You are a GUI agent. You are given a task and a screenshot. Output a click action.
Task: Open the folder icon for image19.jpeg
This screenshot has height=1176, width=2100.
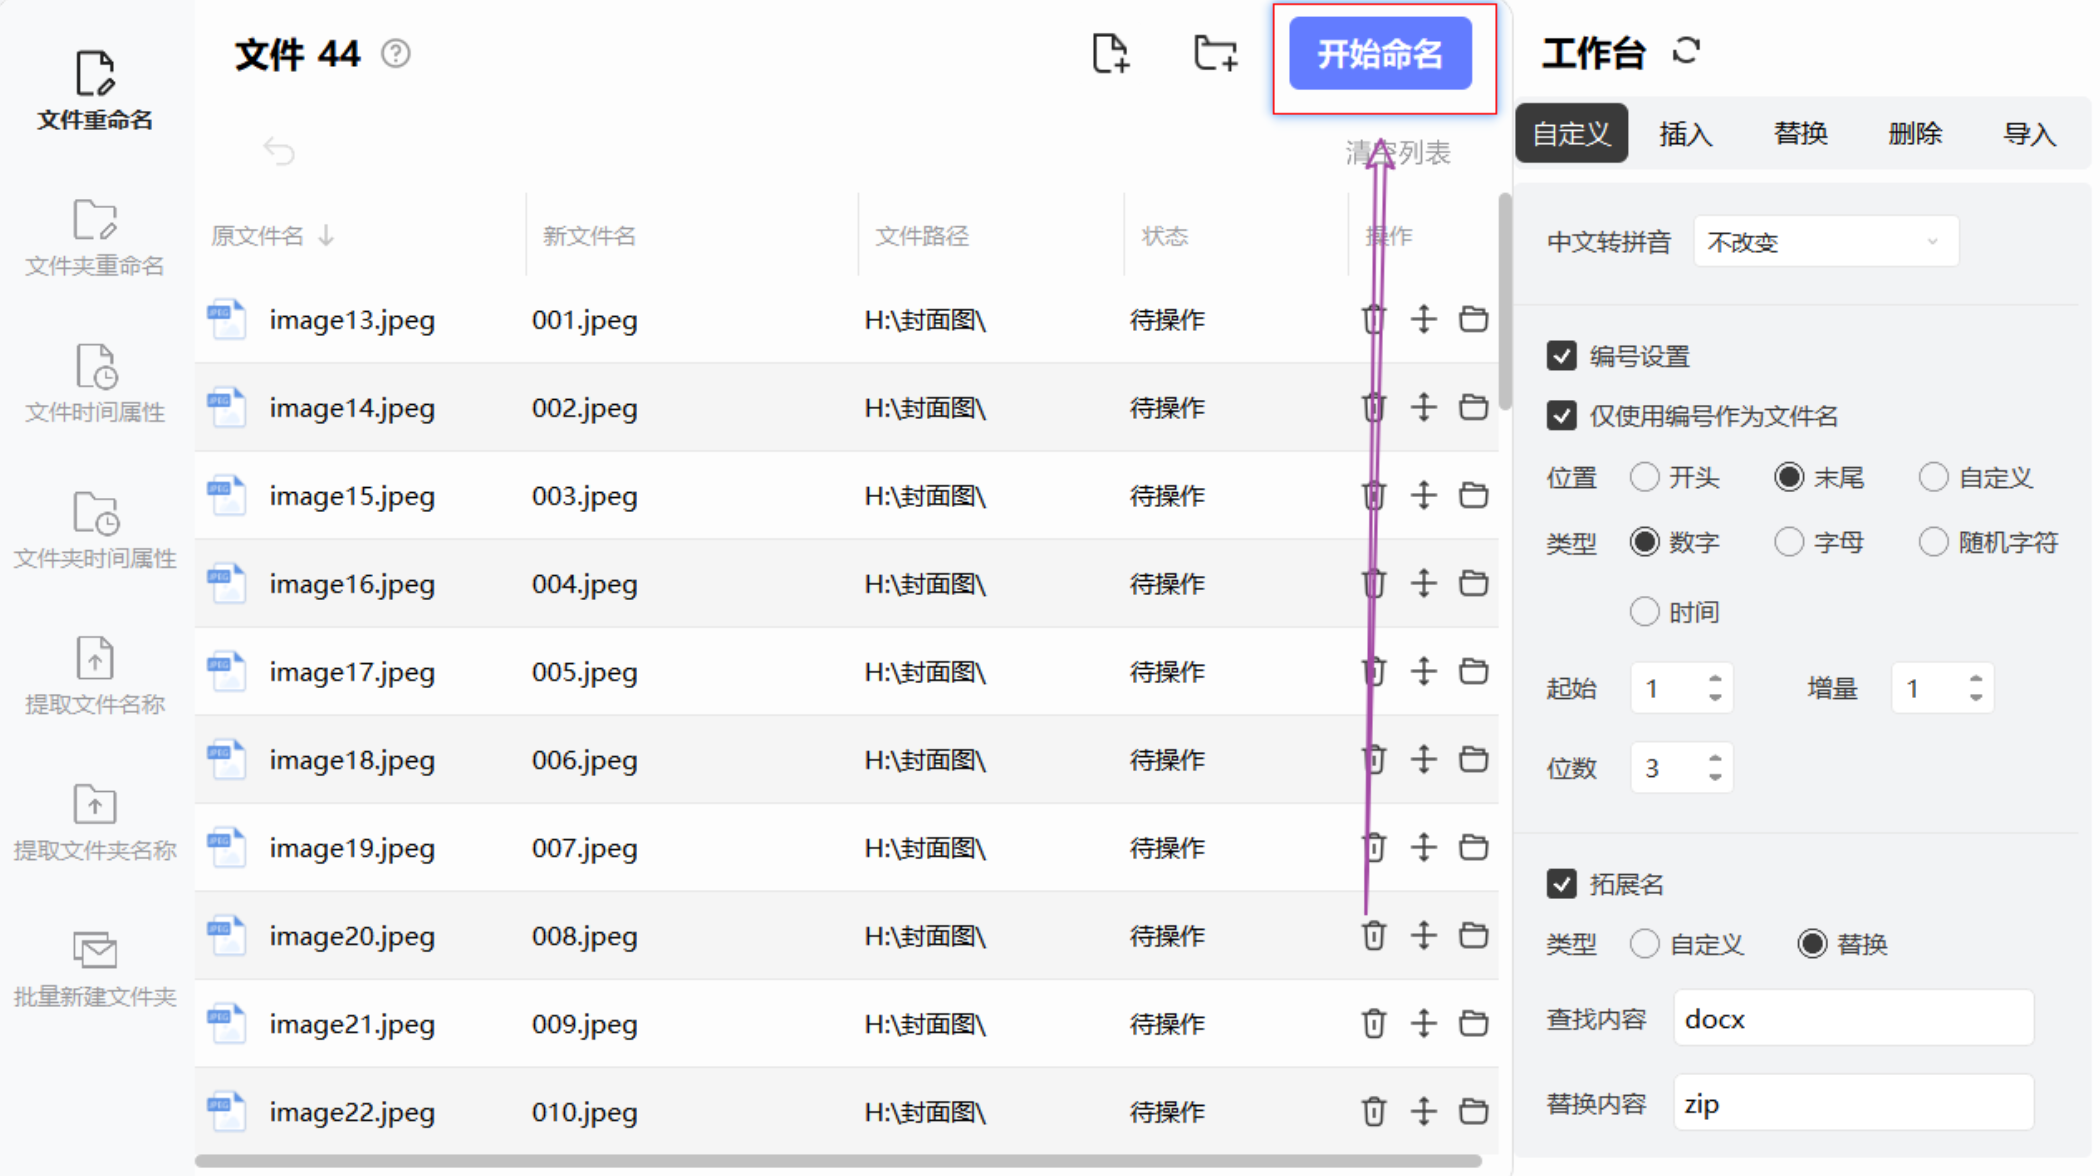click(x=1473, y=847)
